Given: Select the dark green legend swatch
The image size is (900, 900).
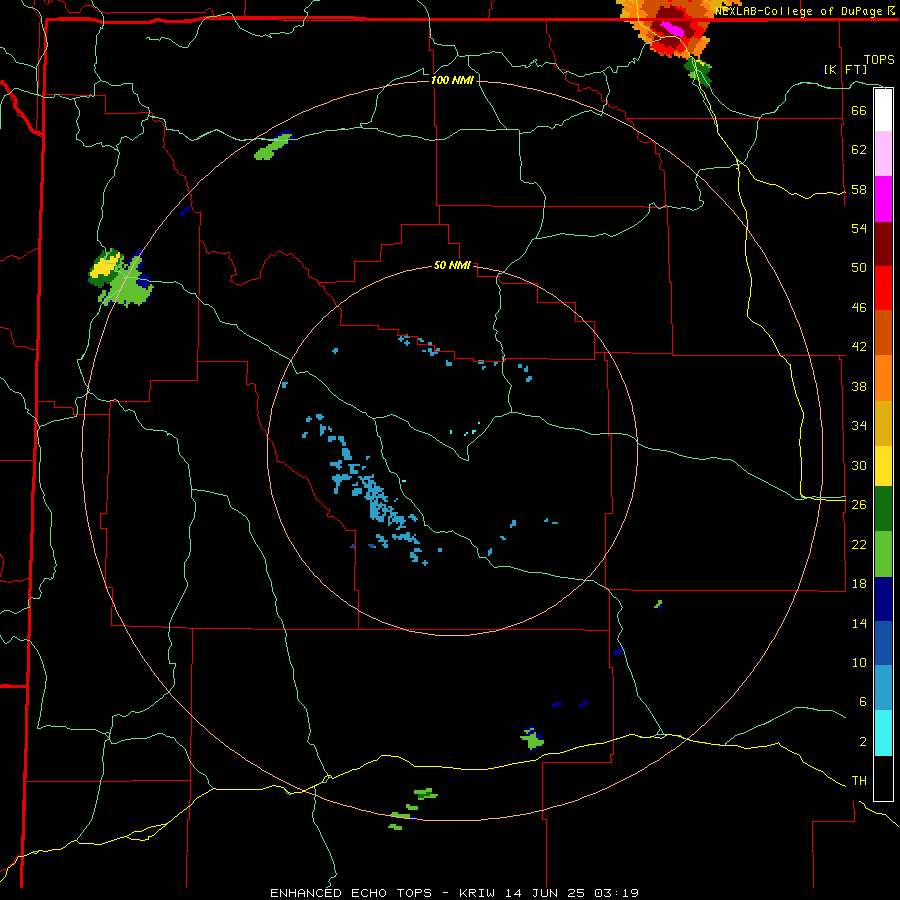Looking at the screenshot, I should click(x=883, y=509).
